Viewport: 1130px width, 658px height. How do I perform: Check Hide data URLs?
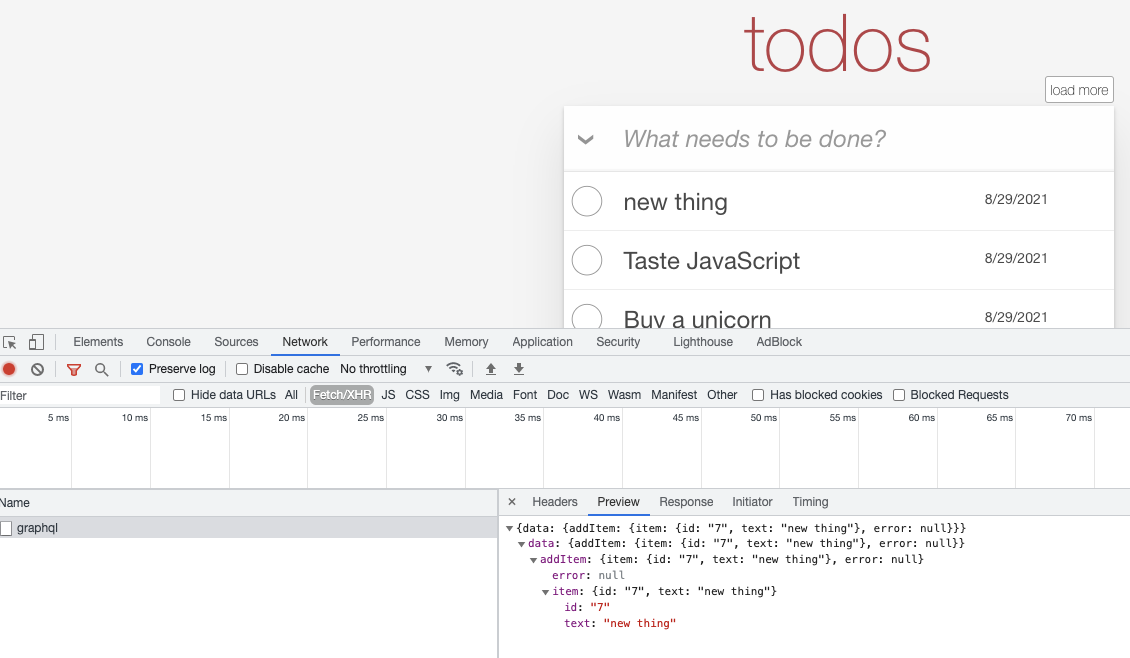[x=179, y=395]
